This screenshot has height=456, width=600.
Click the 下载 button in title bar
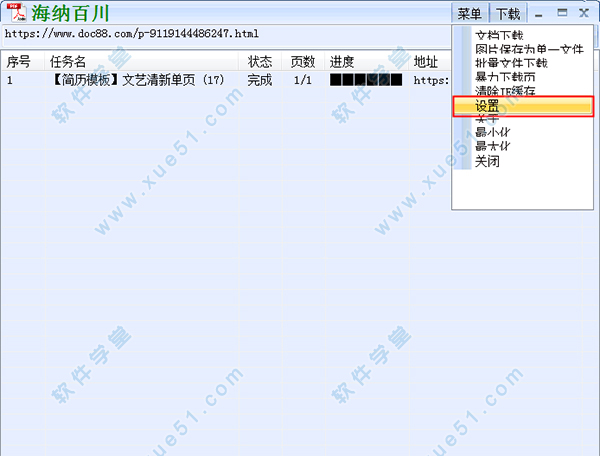click(x=508, y=14)
